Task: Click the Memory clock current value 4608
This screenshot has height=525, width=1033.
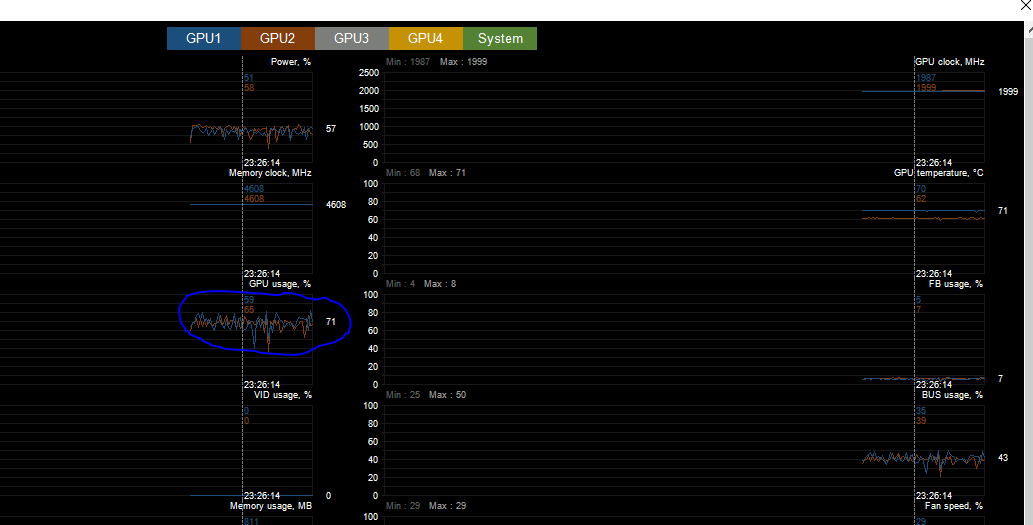Action: [336, 205]
